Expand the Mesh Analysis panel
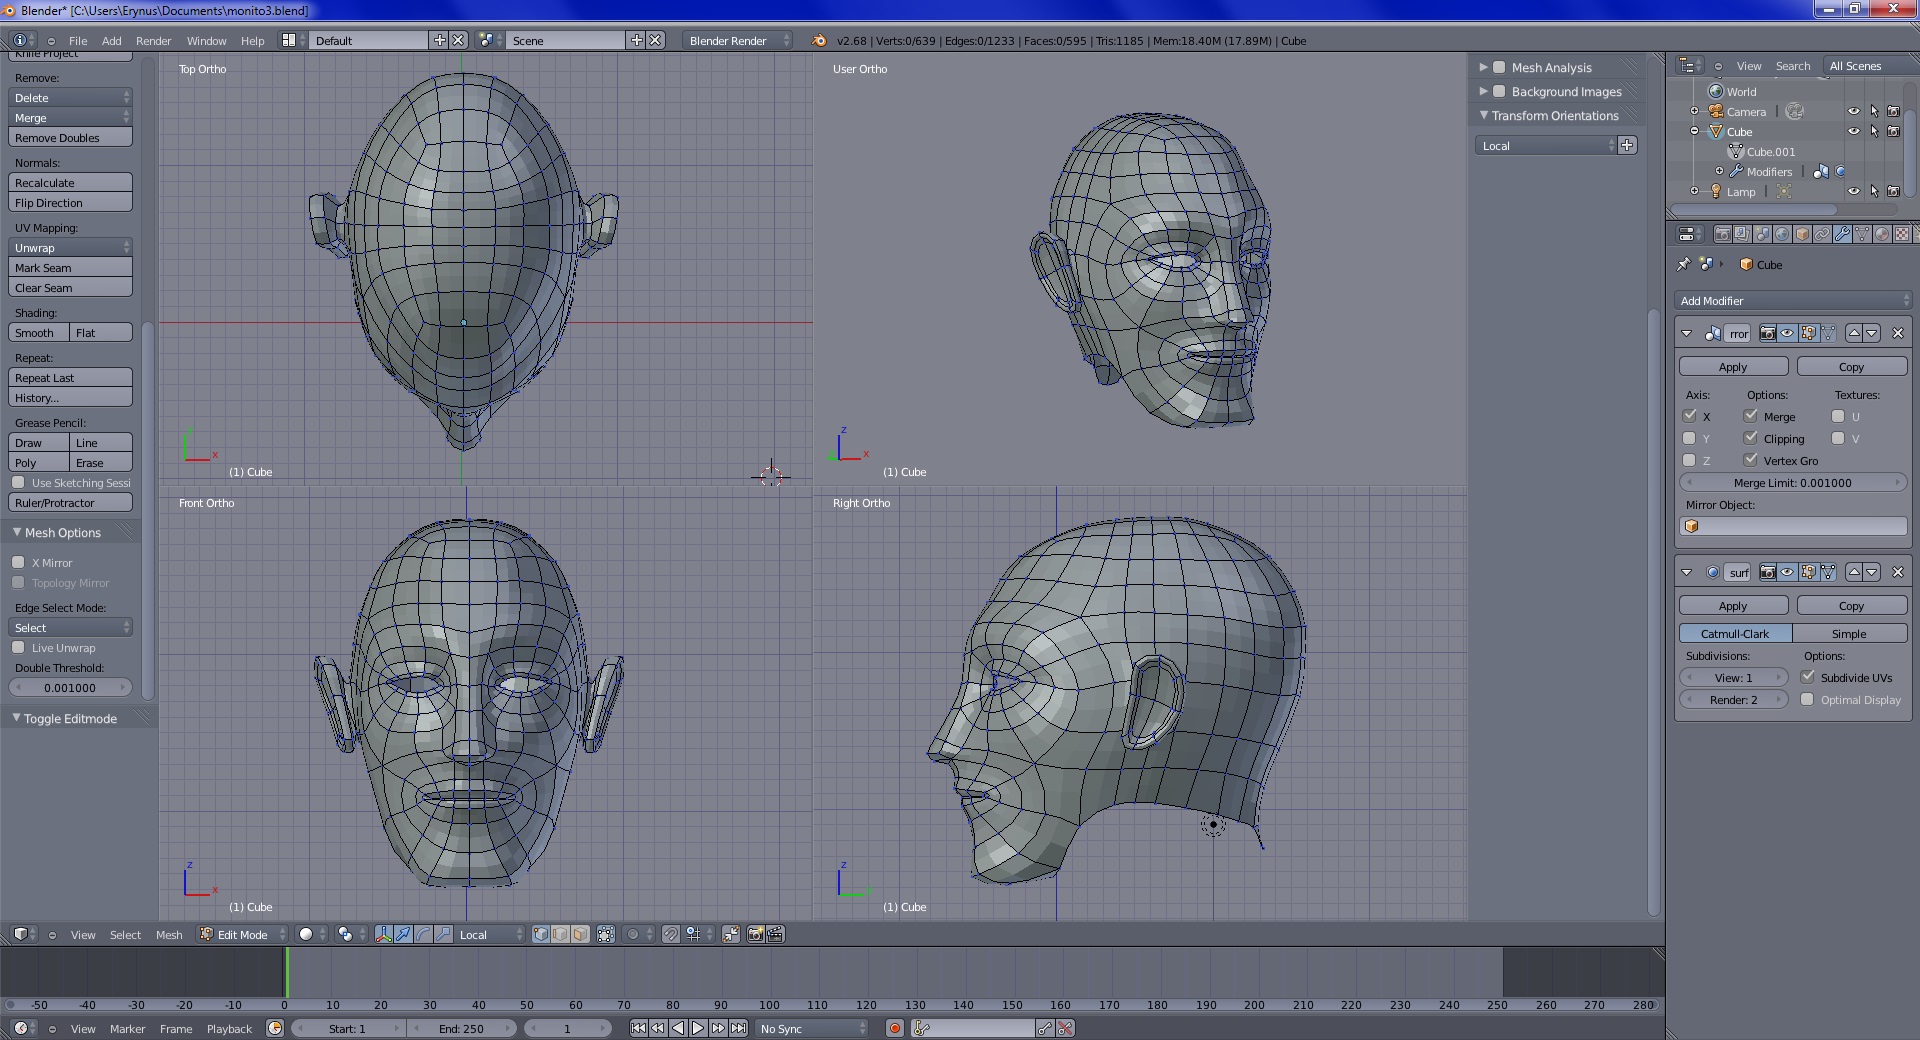The height and width of the screenshot is (1040, 1920). pos(1484,67)
